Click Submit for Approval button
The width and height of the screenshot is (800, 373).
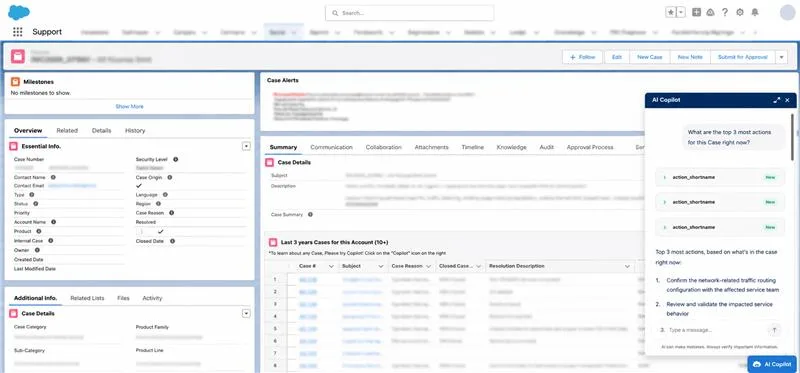coord(742,57)
